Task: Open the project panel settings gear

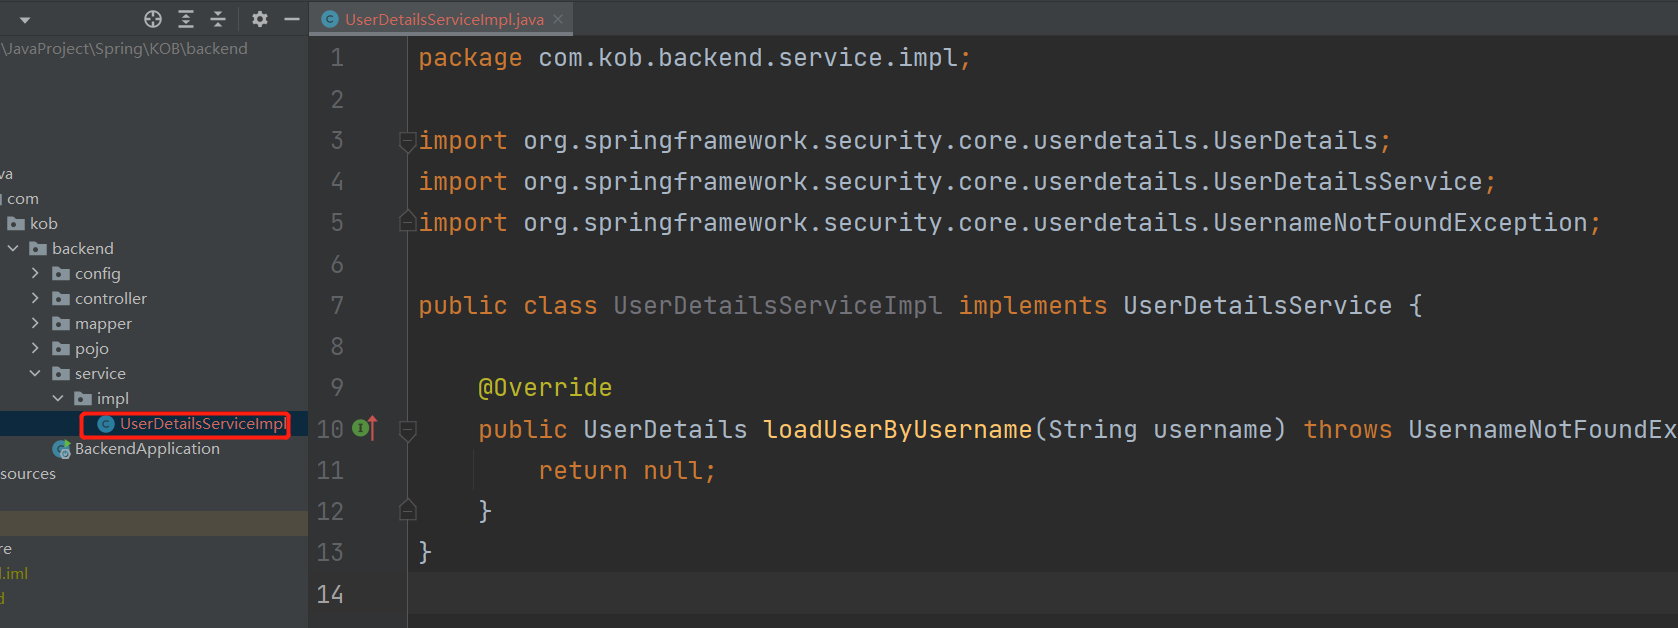Action: coord(260,19)
